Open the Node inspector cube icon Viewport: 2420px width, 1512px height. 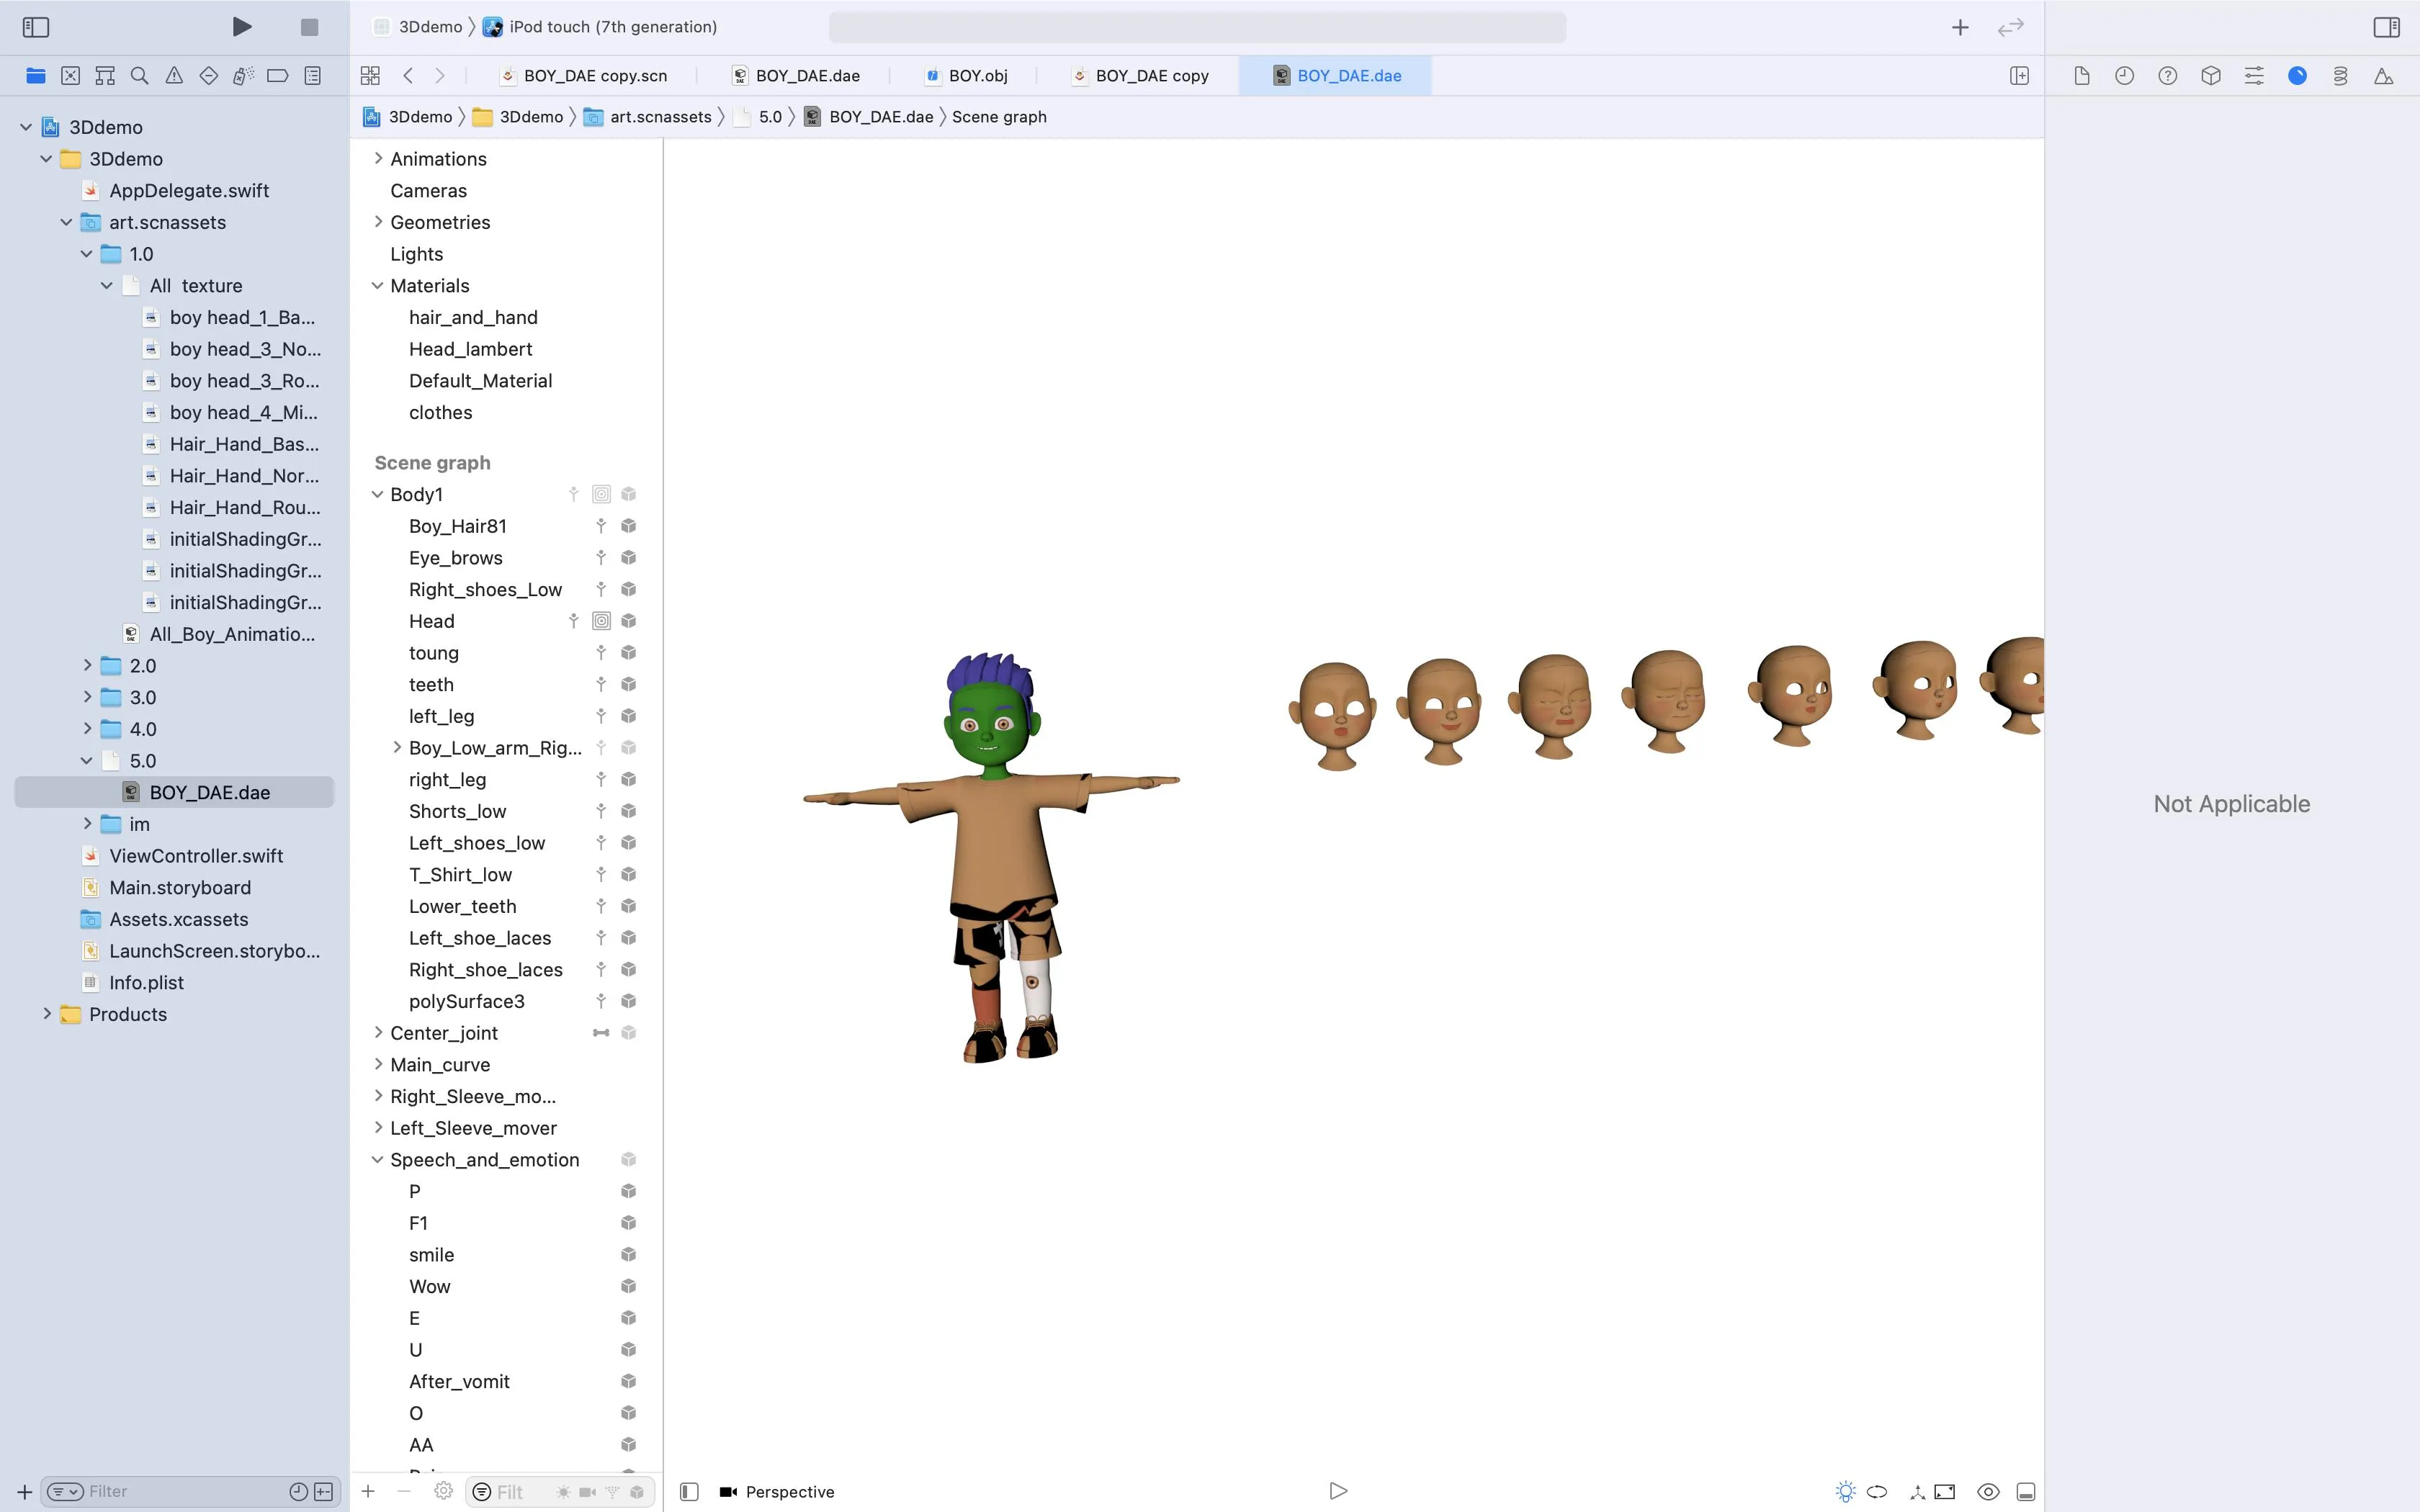2210,76
